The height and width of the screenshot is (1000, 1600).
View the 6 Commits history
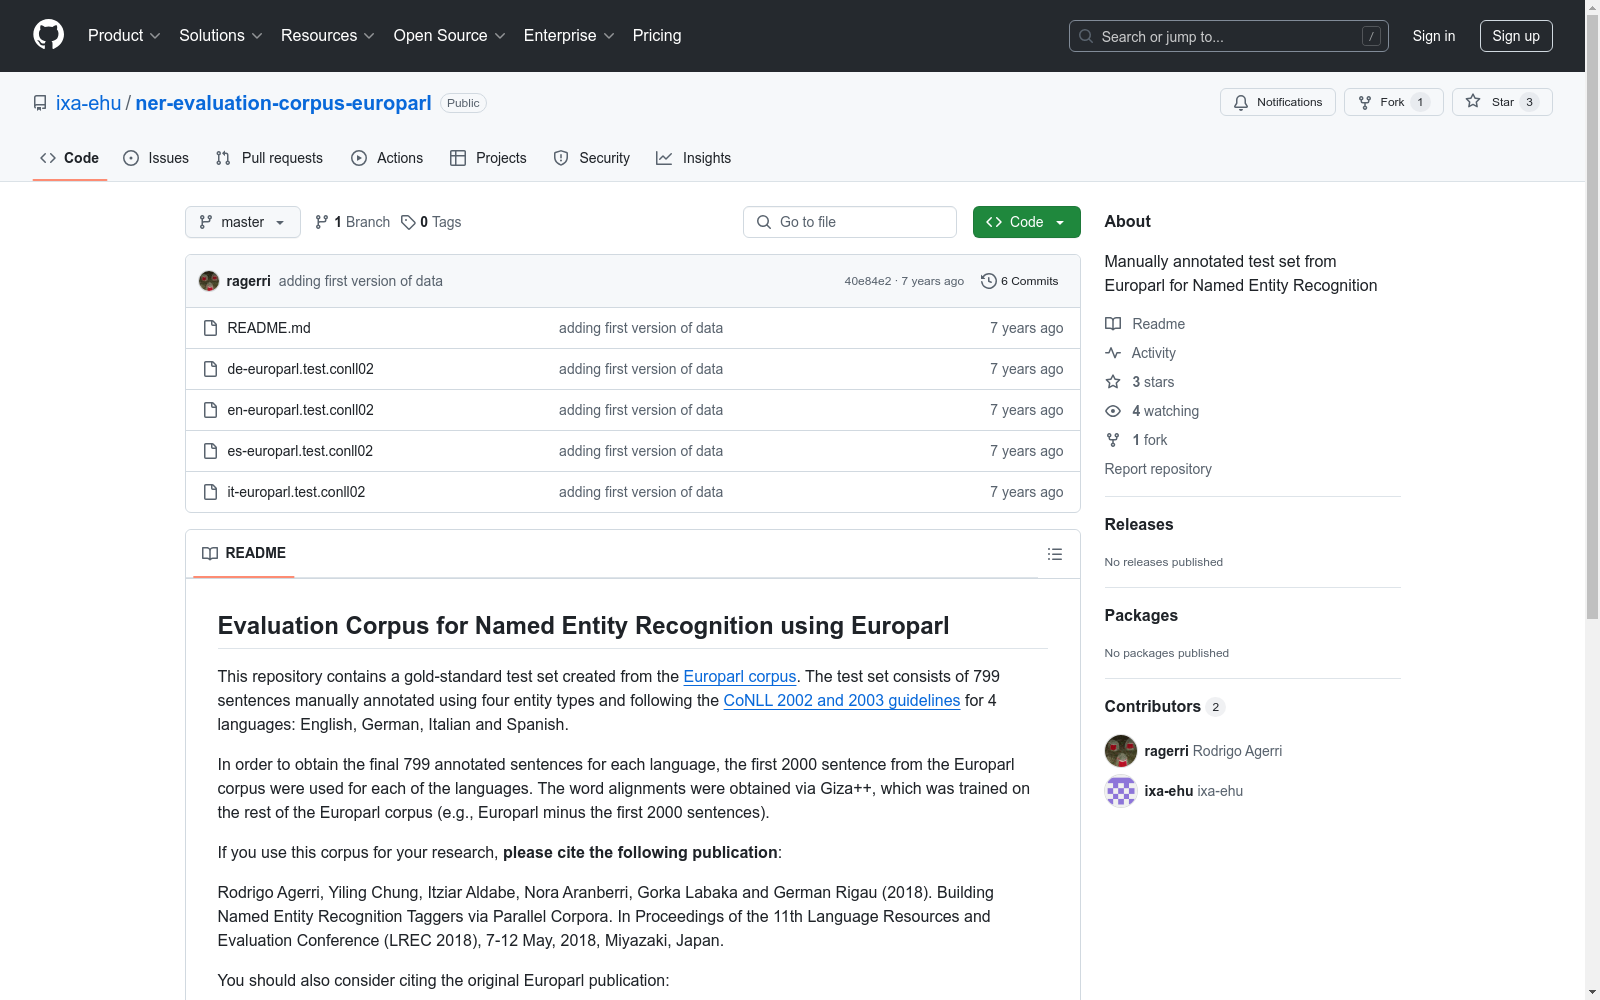tap(1020, 281)
